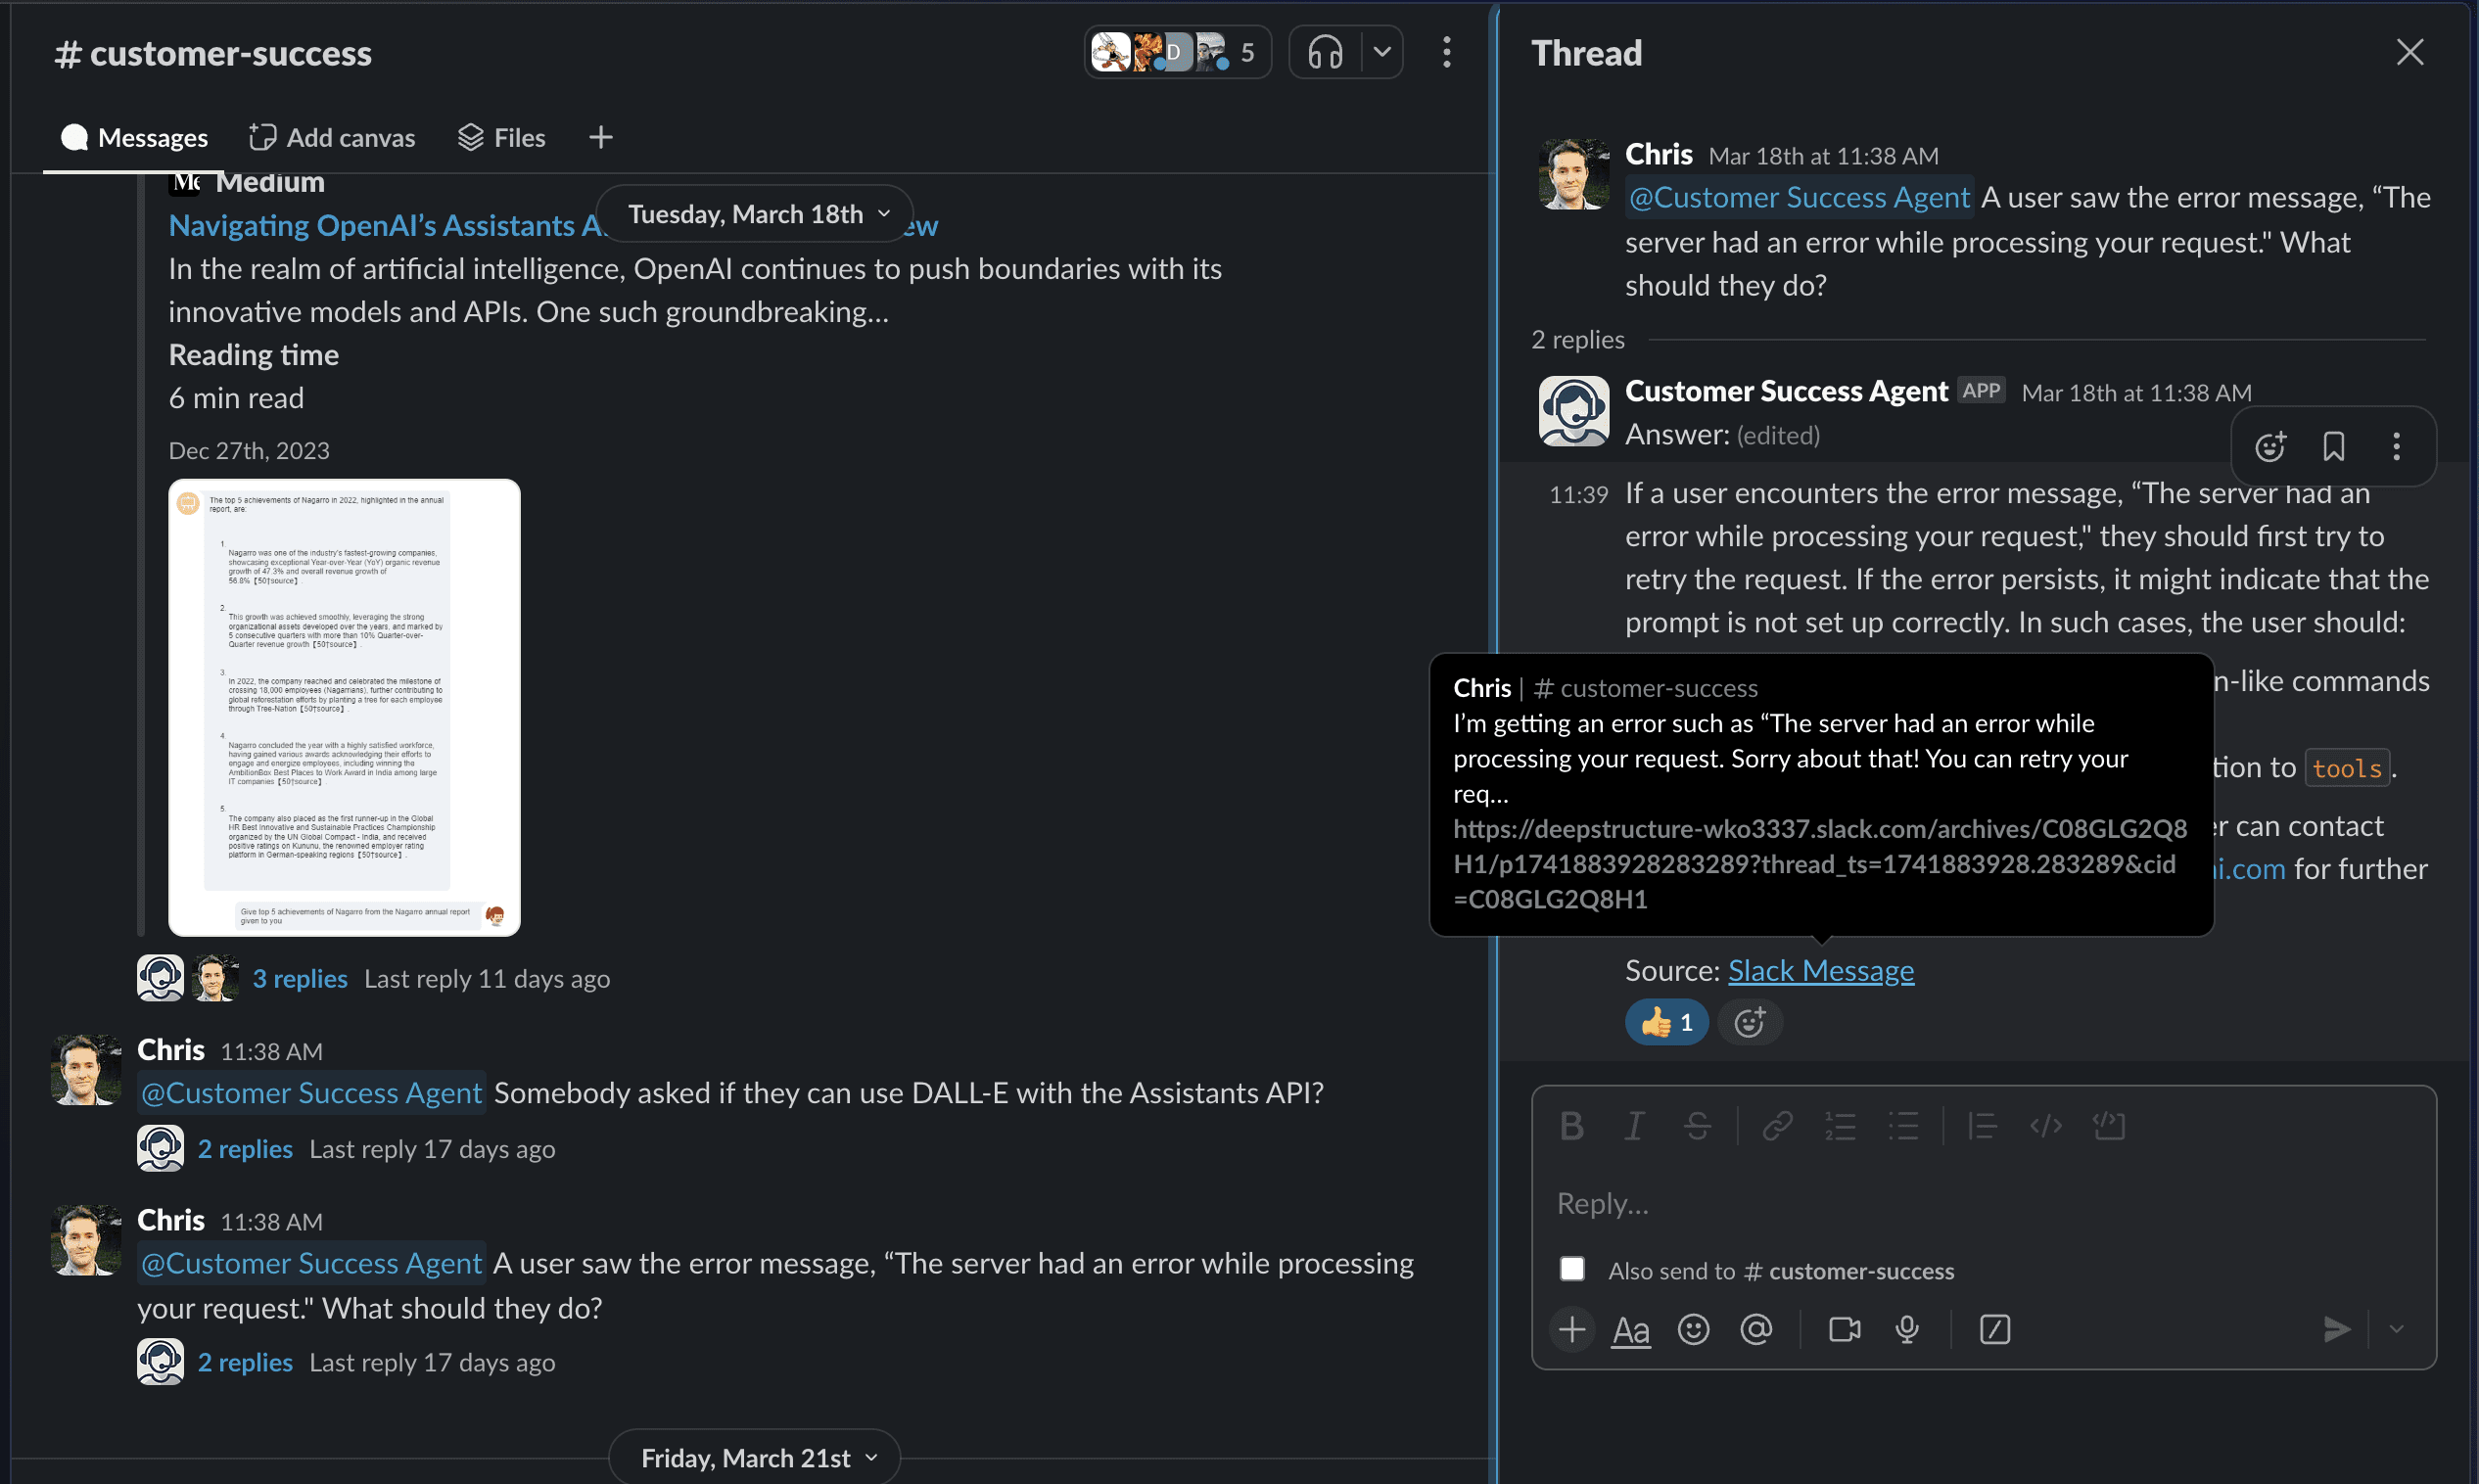Open the Add canvas tab
The image size is (2479, 1484).
(332, 138)
